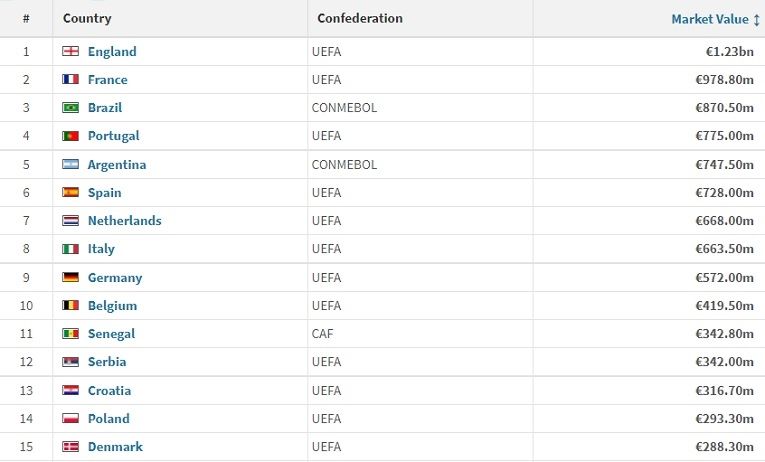The height and width of the screenshot is (462, 765).
Task: Click the Germany flag icon
Action: [x=70, y=278]
